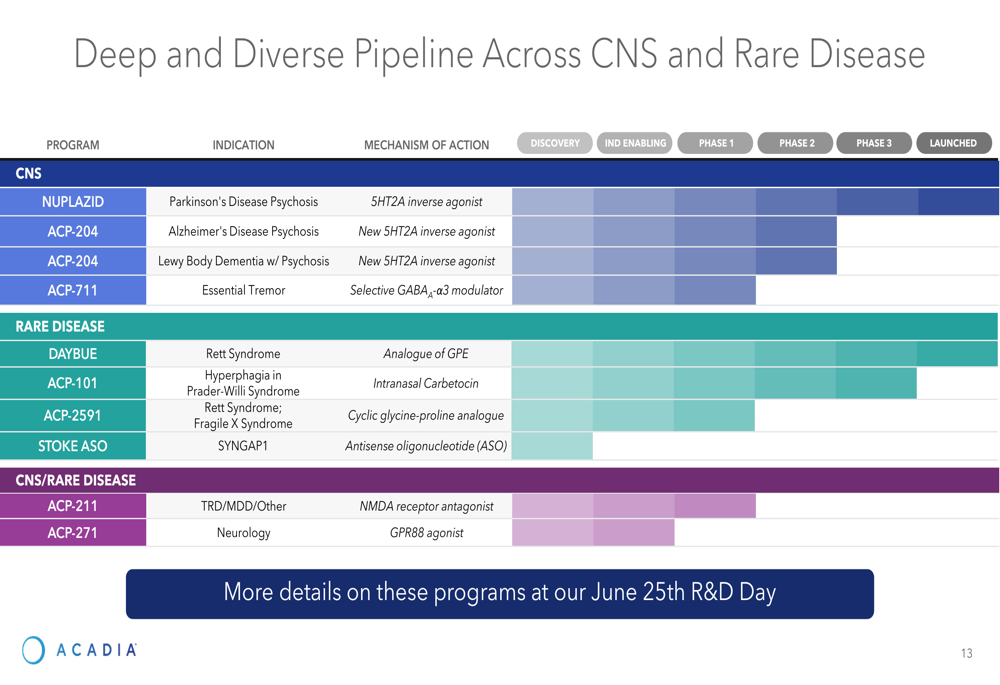Select 'Antisense oligonucleotide (ASO)' mechanism
This screenshot has width=1000, height=685.
coord(426,446)
